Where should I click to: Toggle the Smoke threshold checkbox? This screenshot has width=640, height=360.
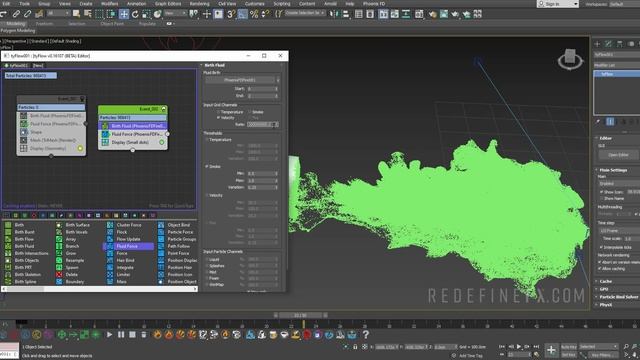[207, 167]
